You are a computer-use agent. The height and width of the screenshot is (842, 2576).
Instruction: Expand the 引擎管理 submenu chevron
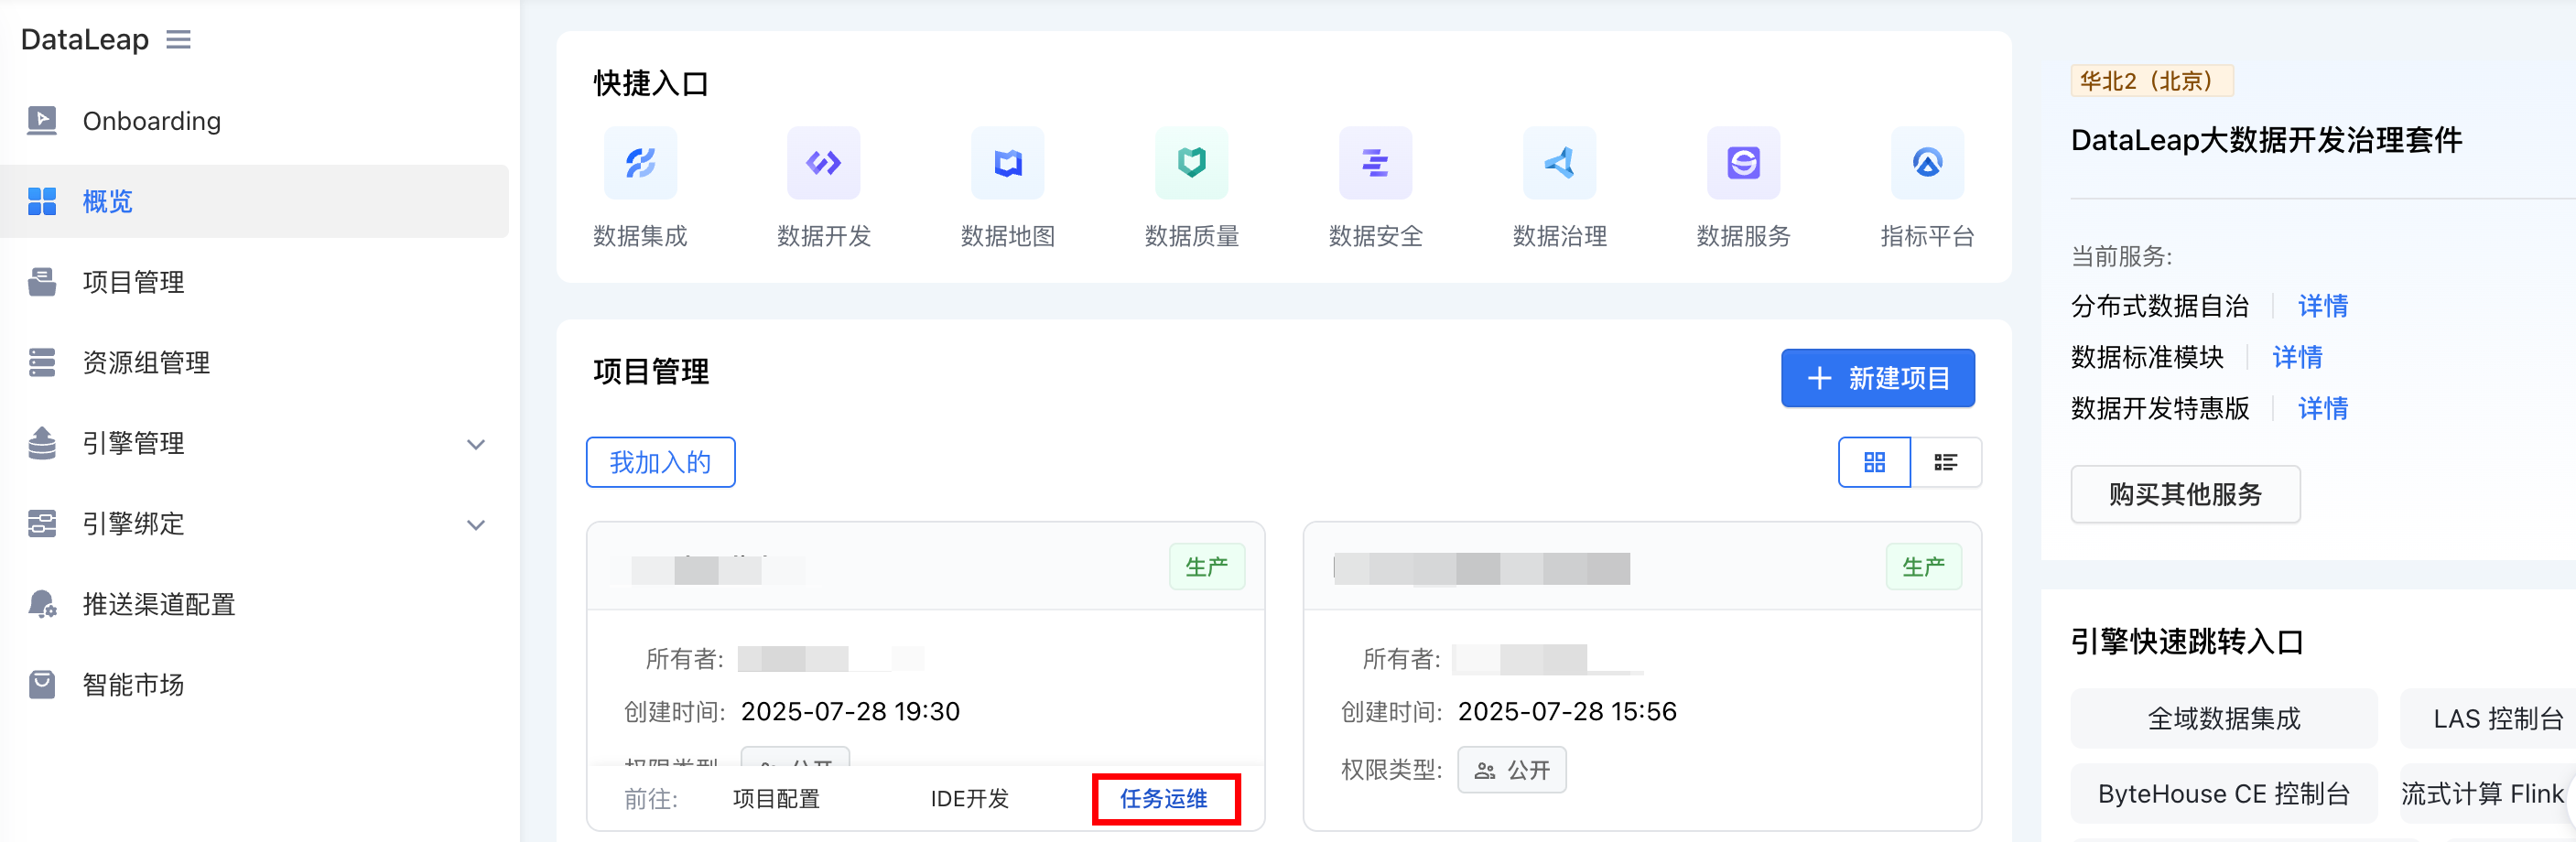click(476, 444)
